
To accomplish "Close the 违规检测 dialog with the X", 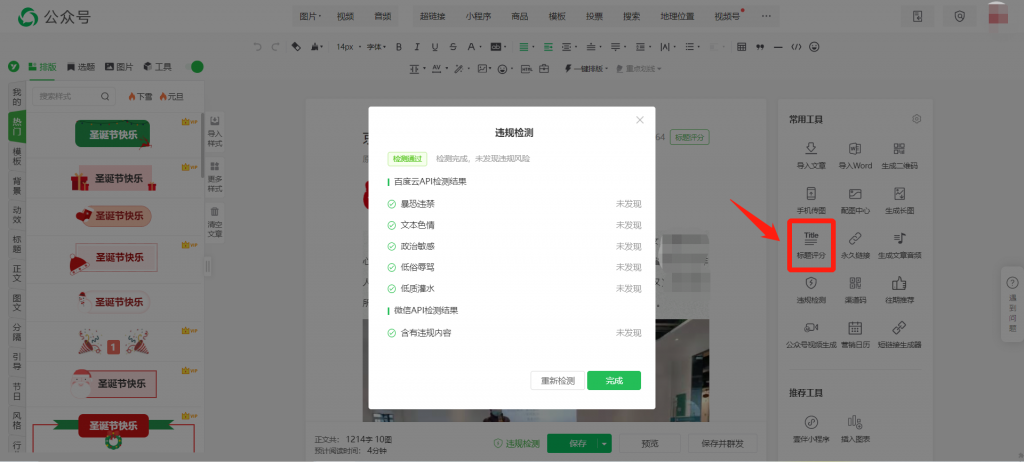I will 640,120.
